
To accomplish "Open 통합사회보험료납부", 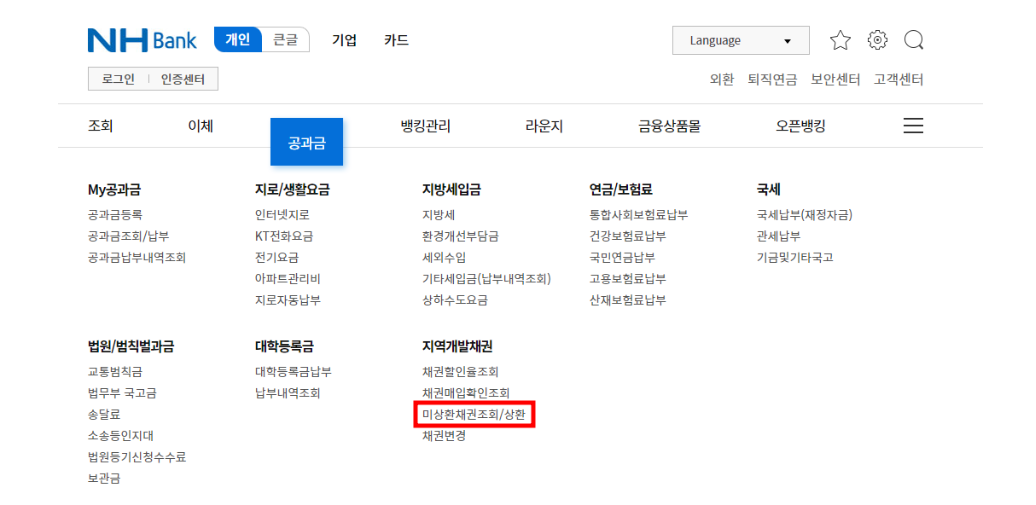I will pos(639,215).
